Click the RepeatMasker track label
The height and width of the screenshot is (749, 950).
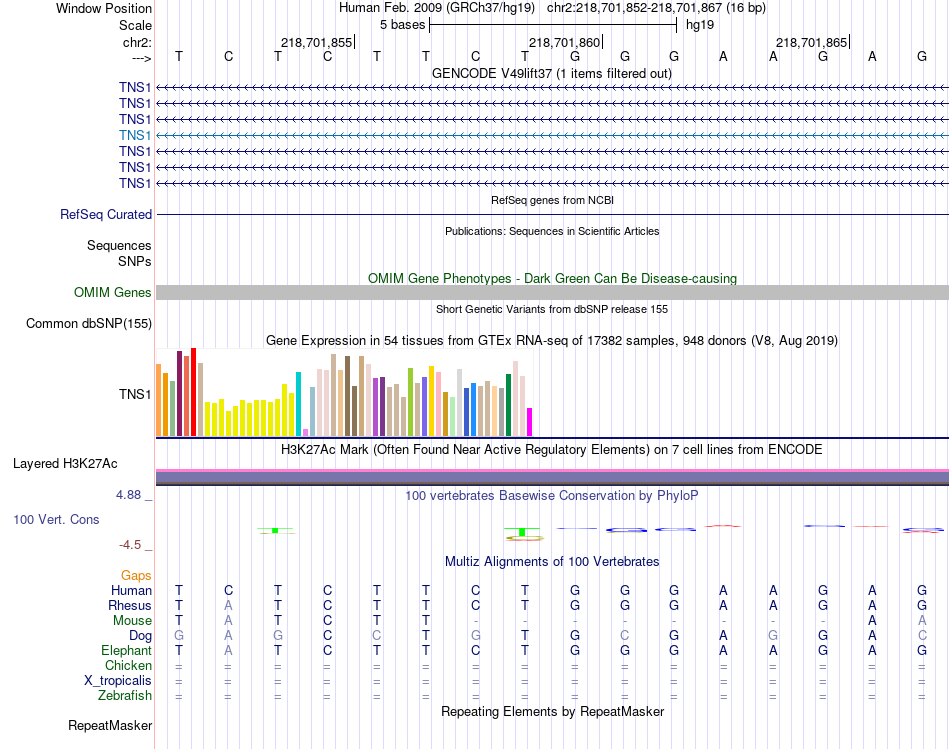point(110,725)
